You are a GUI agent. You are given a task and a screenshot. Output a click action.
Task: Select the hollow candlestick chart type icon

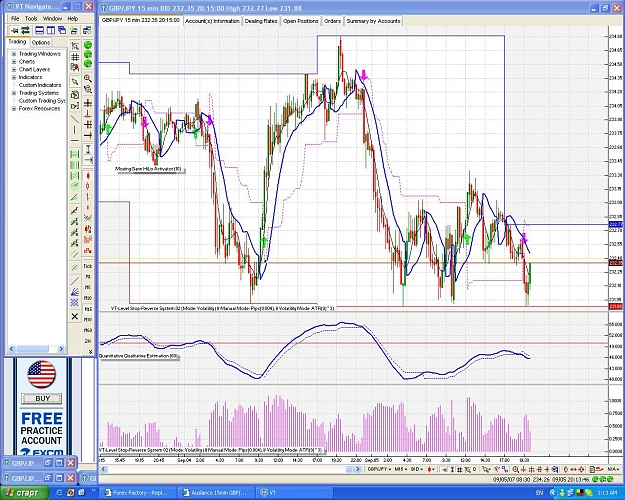[88, 186]
